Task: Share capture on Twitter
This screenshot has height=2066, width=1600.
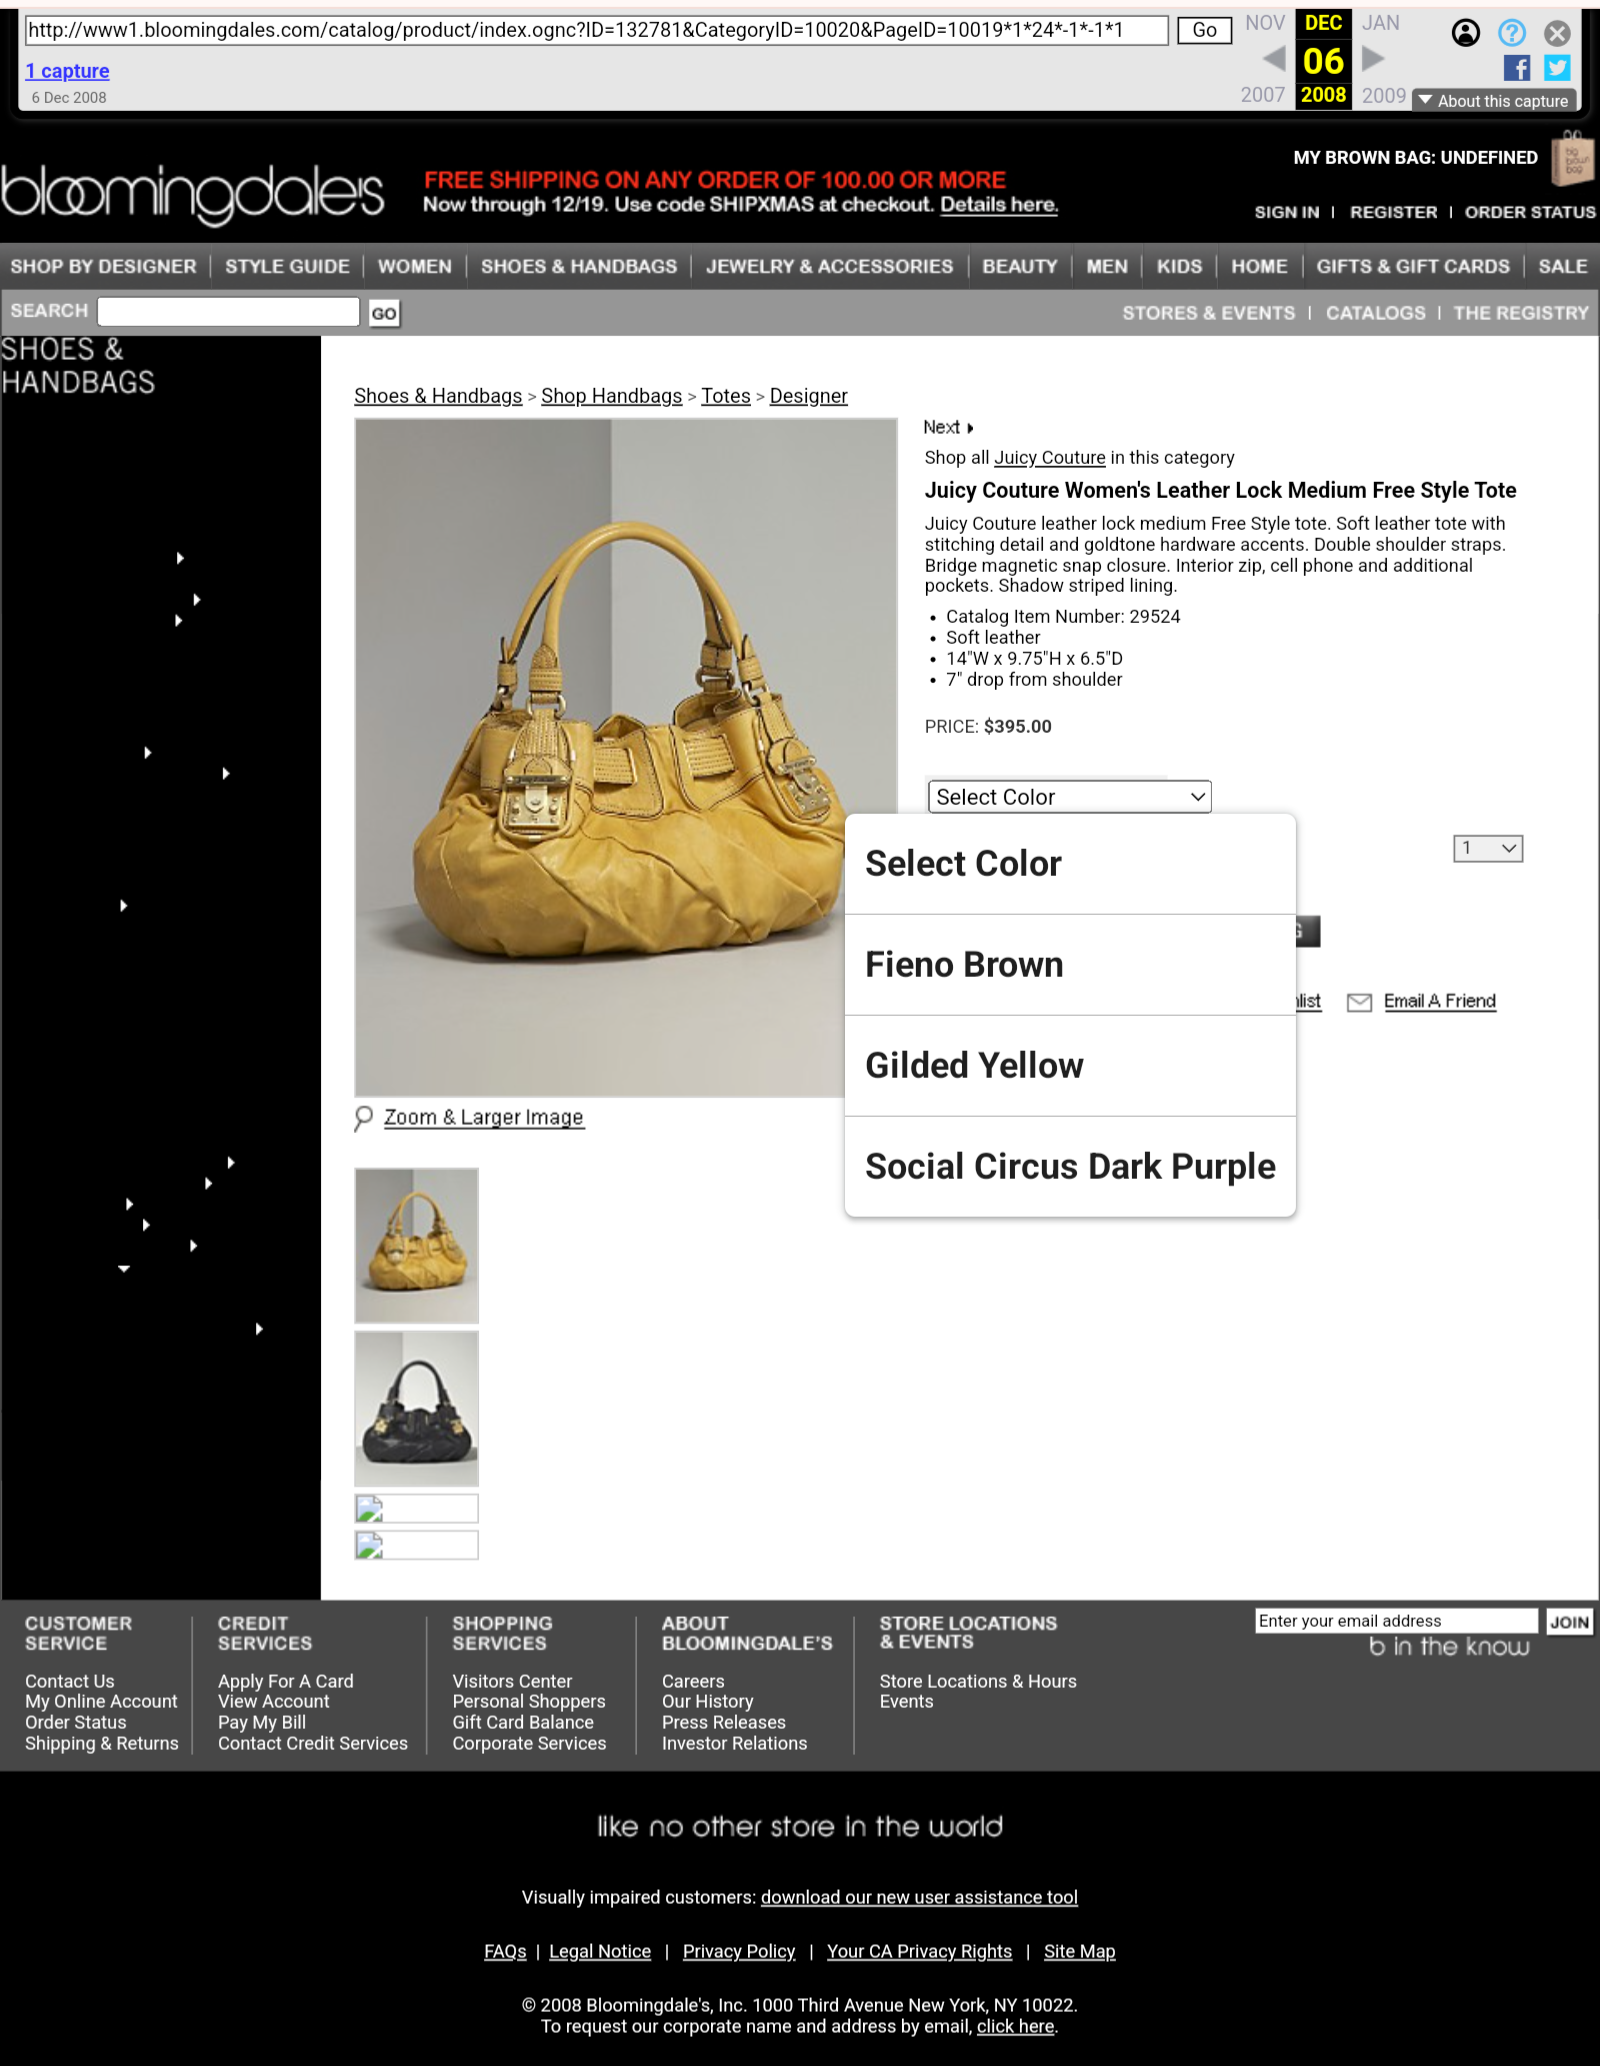Action: tap(1557, 67)
